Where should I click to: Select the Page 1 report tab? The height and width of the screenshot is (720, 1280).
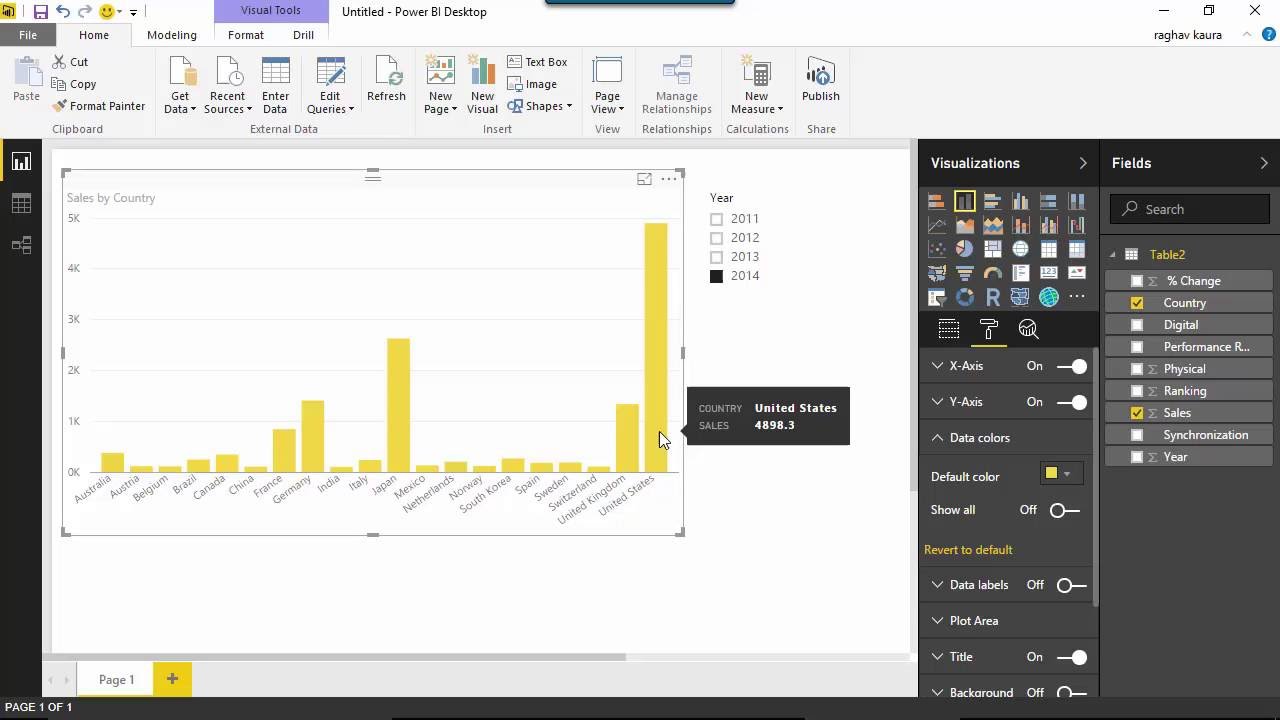point(116,680)
